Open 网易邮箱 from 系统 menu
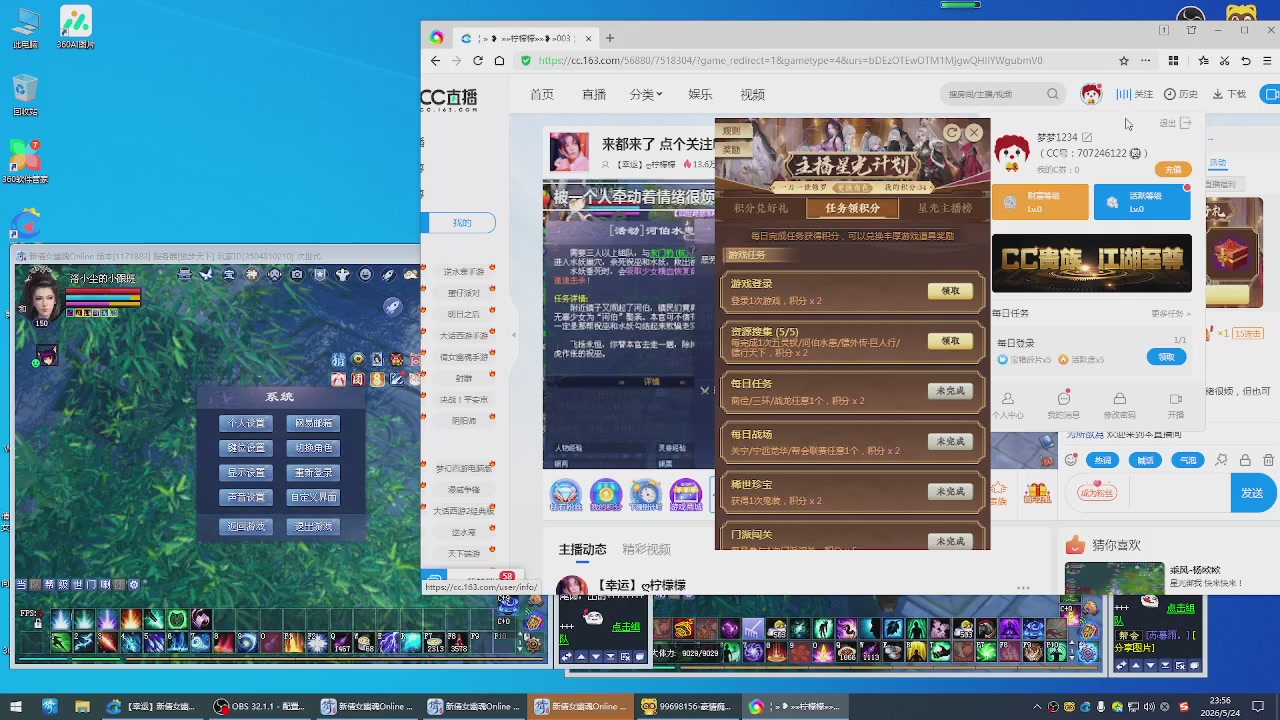Viewport: 1280px width, 720px height. pyautogui.click(x=313, y=423)
